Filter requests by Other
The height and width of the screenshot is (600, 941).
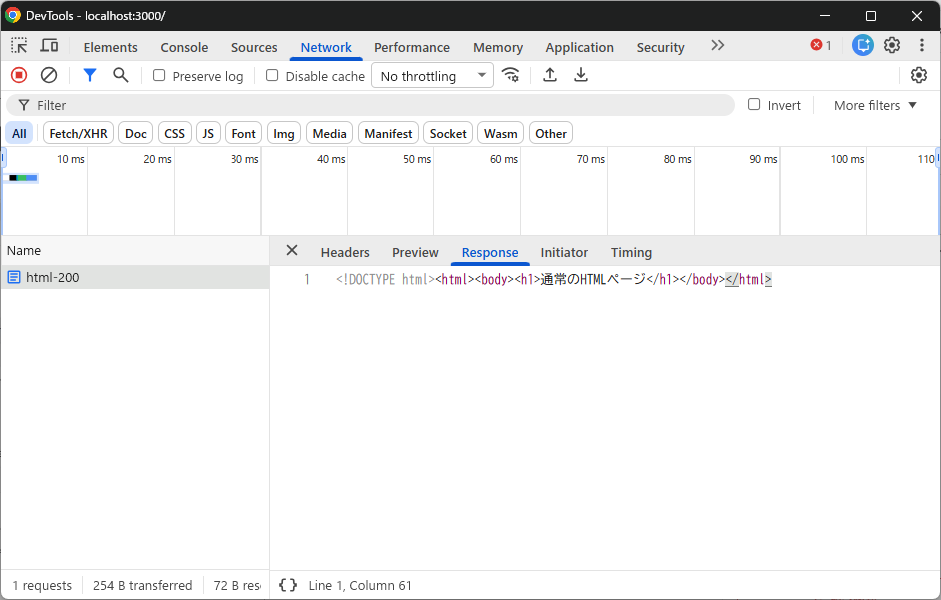[x=551, y=133]
